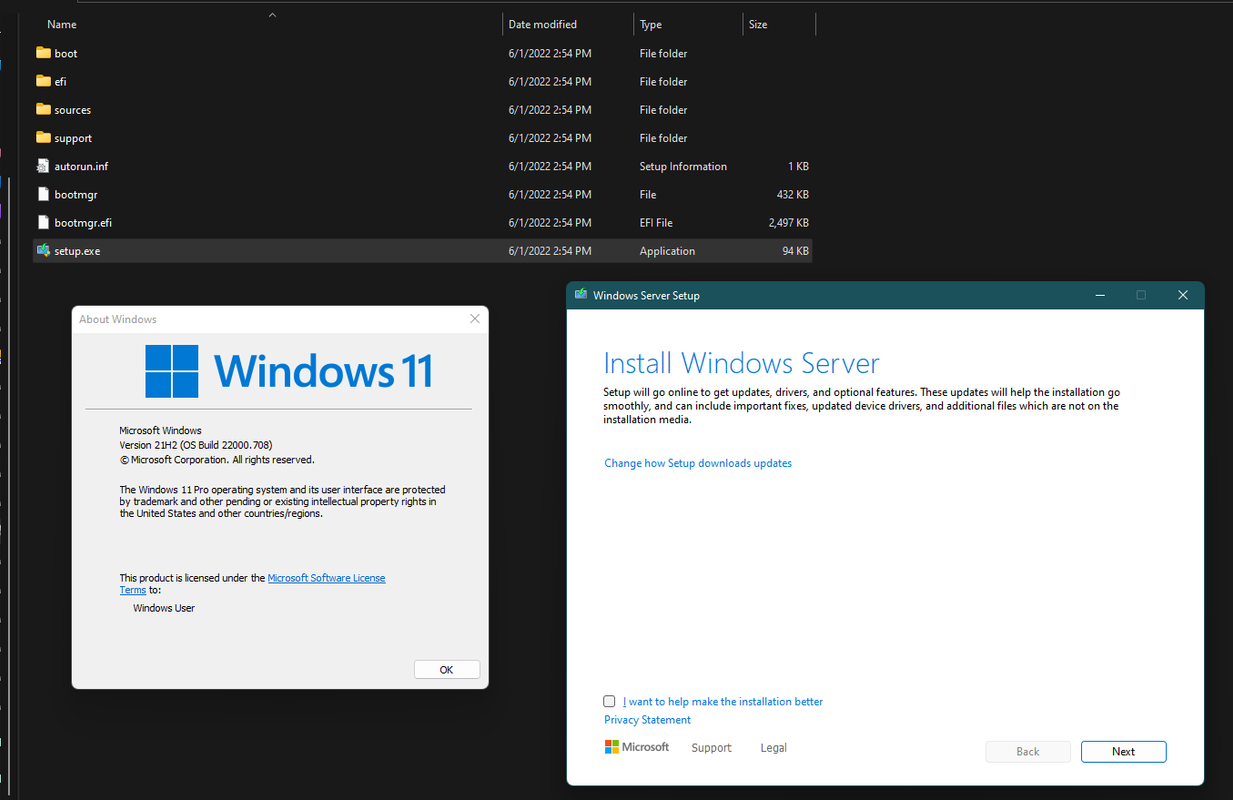Select the sources folder icon
The width and height of the screenshot is (1233, 800).
[x=43, y=109]
